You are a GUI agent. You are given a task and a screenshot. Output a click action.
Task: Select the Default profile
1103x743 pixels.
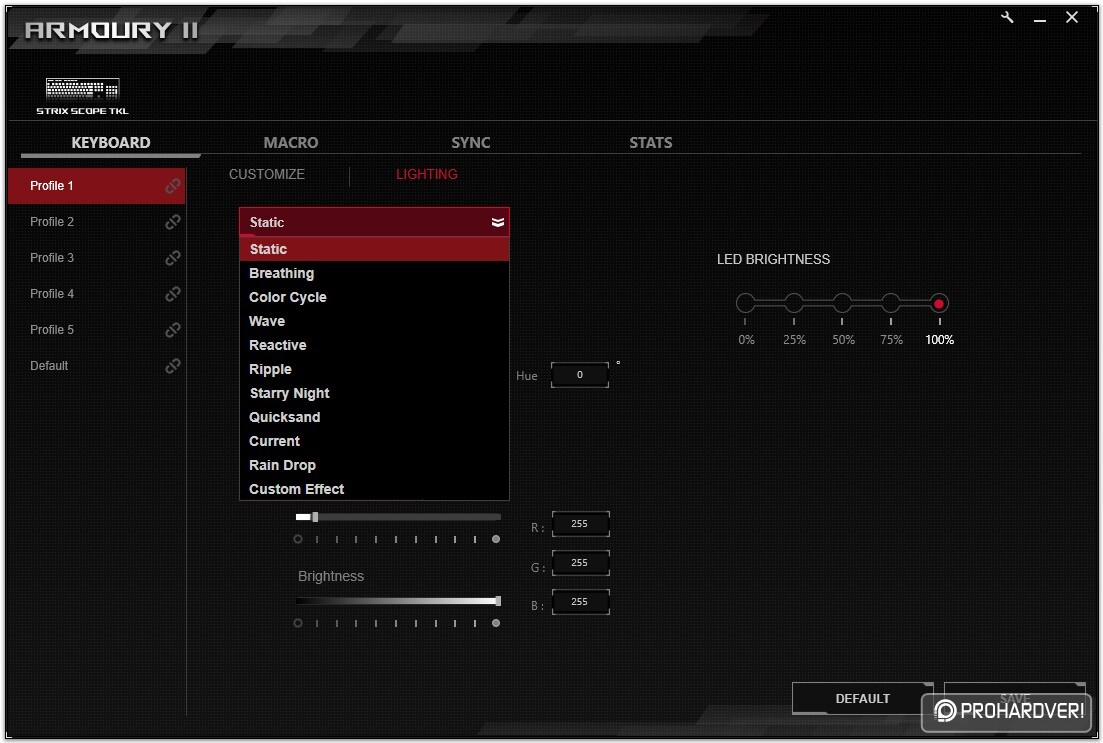point(96,365)
